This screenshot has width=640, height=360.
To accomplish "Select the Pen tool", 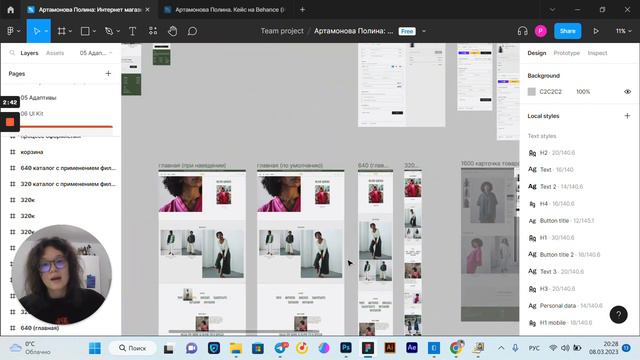I will (109, 31).
